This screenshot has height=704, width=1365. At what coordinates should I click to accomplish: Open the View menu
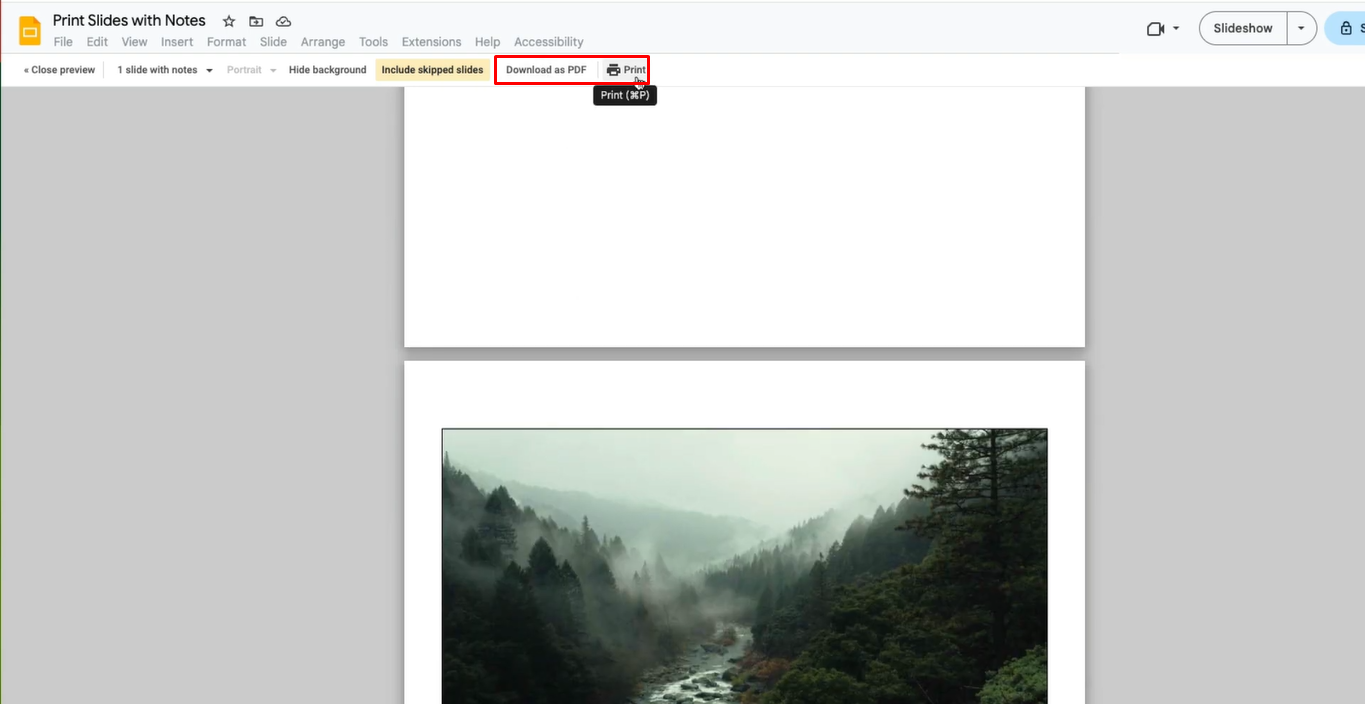(134, 42)
